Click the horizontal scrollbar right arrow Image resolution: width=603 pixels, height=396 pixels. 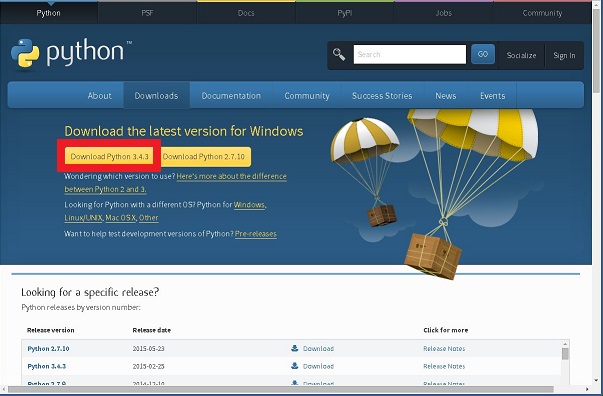click(x=587, y=389)
